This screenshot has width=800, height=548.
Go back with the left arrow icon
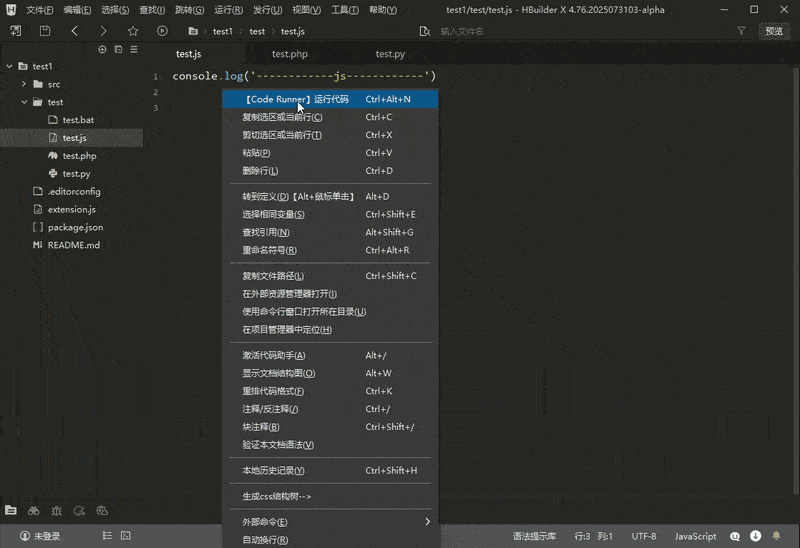(x=75, y=31)
